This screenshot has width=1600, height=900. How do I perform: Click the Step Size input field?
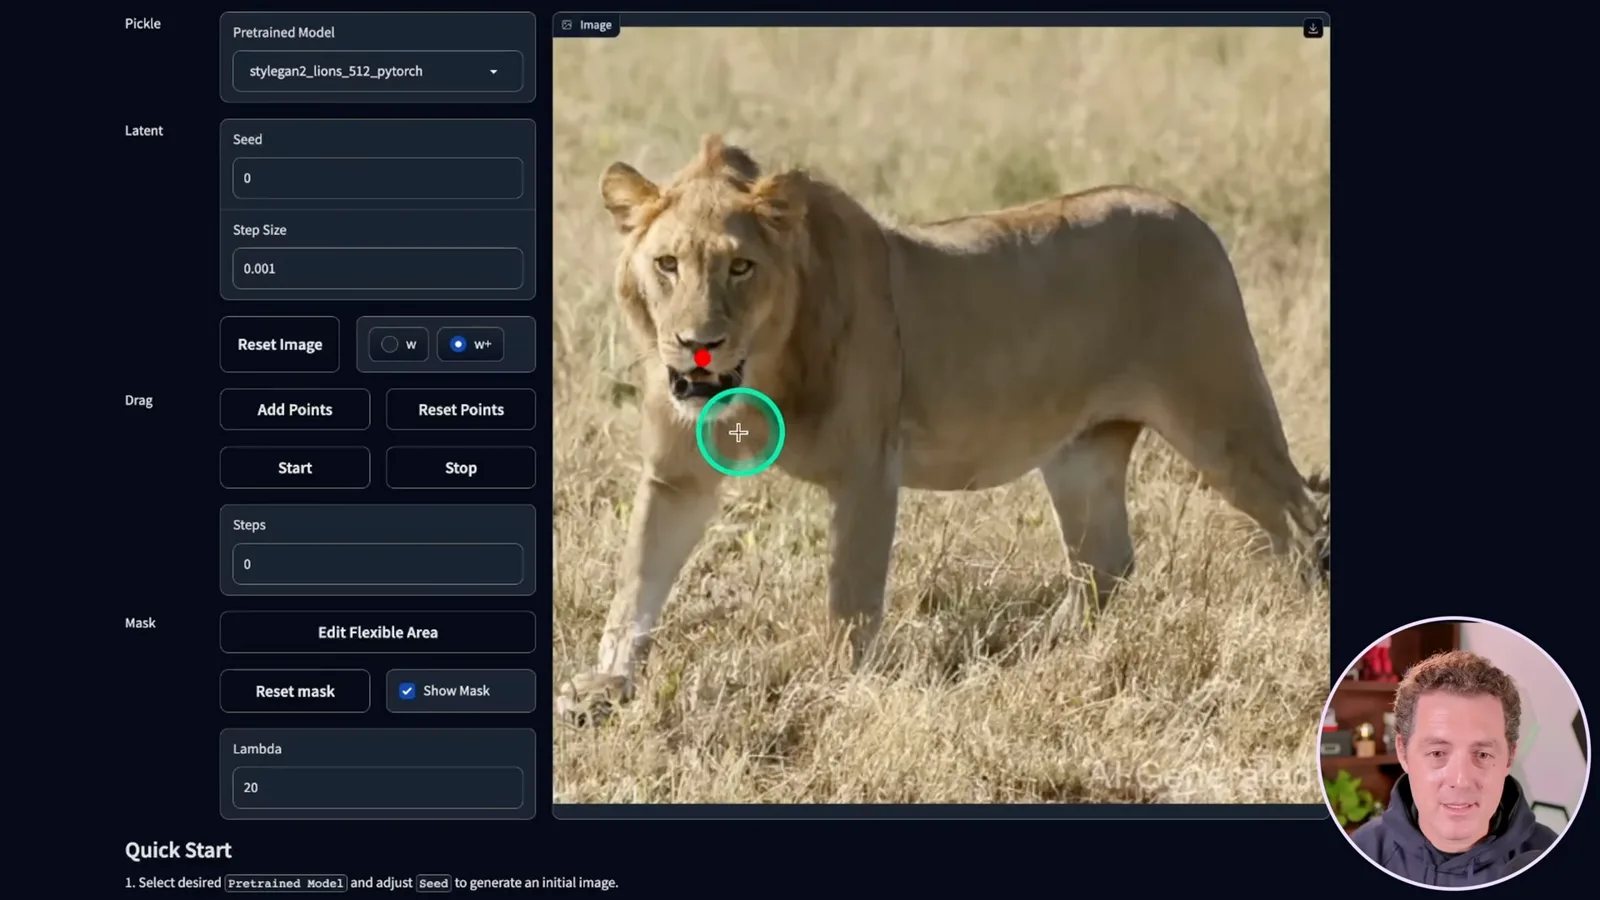[x=377, y=268]
